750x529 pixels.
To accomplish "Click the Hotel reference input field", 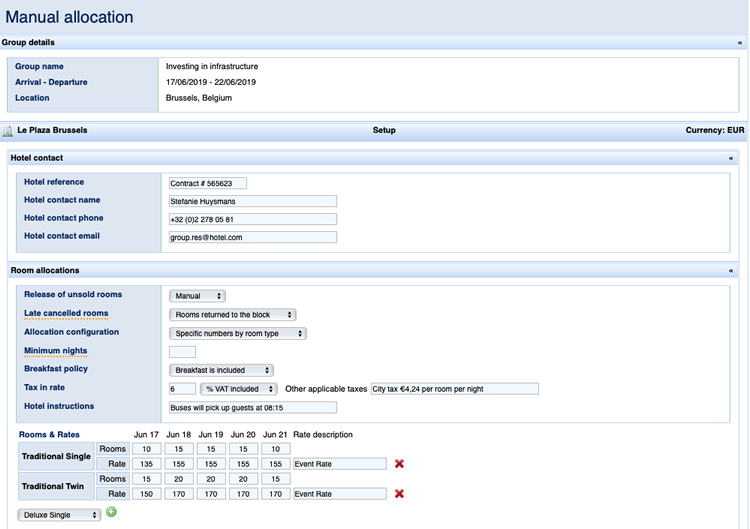I will point(208,183).
